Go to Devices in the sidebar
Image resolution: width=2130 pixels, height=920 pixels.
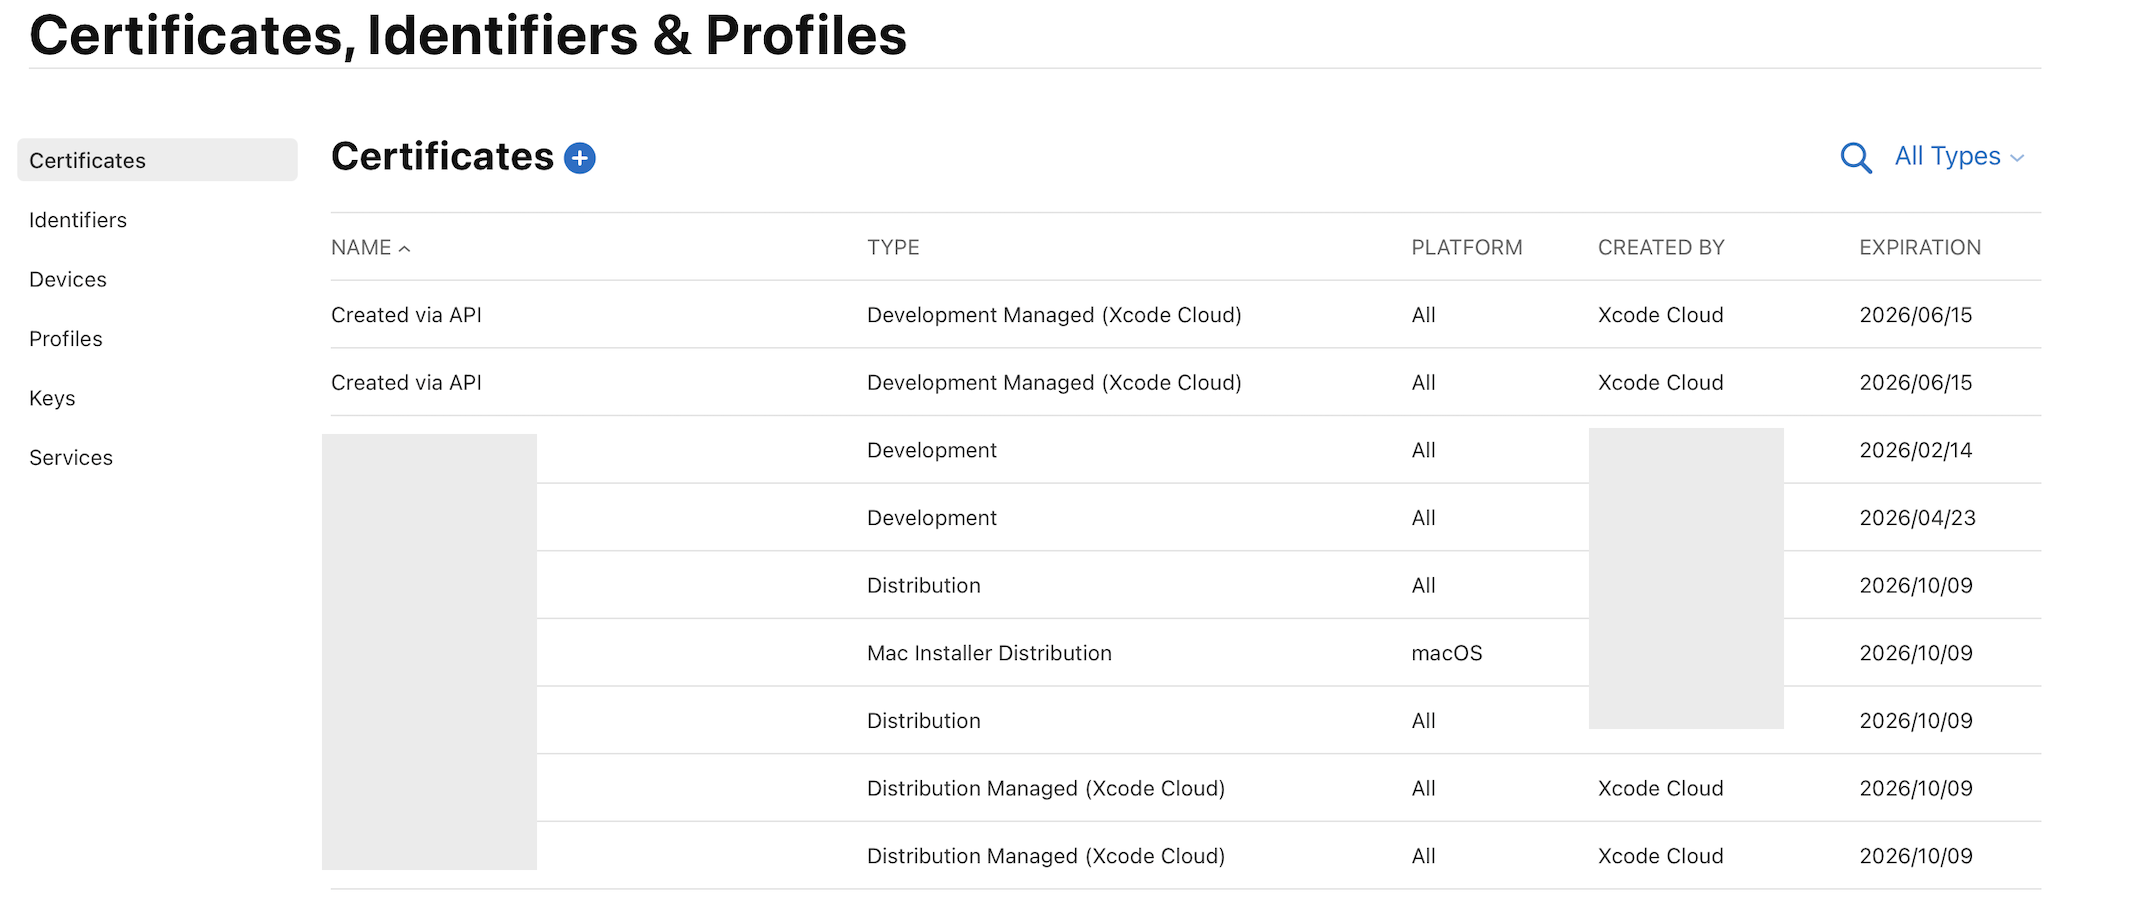tap(68, 280)
